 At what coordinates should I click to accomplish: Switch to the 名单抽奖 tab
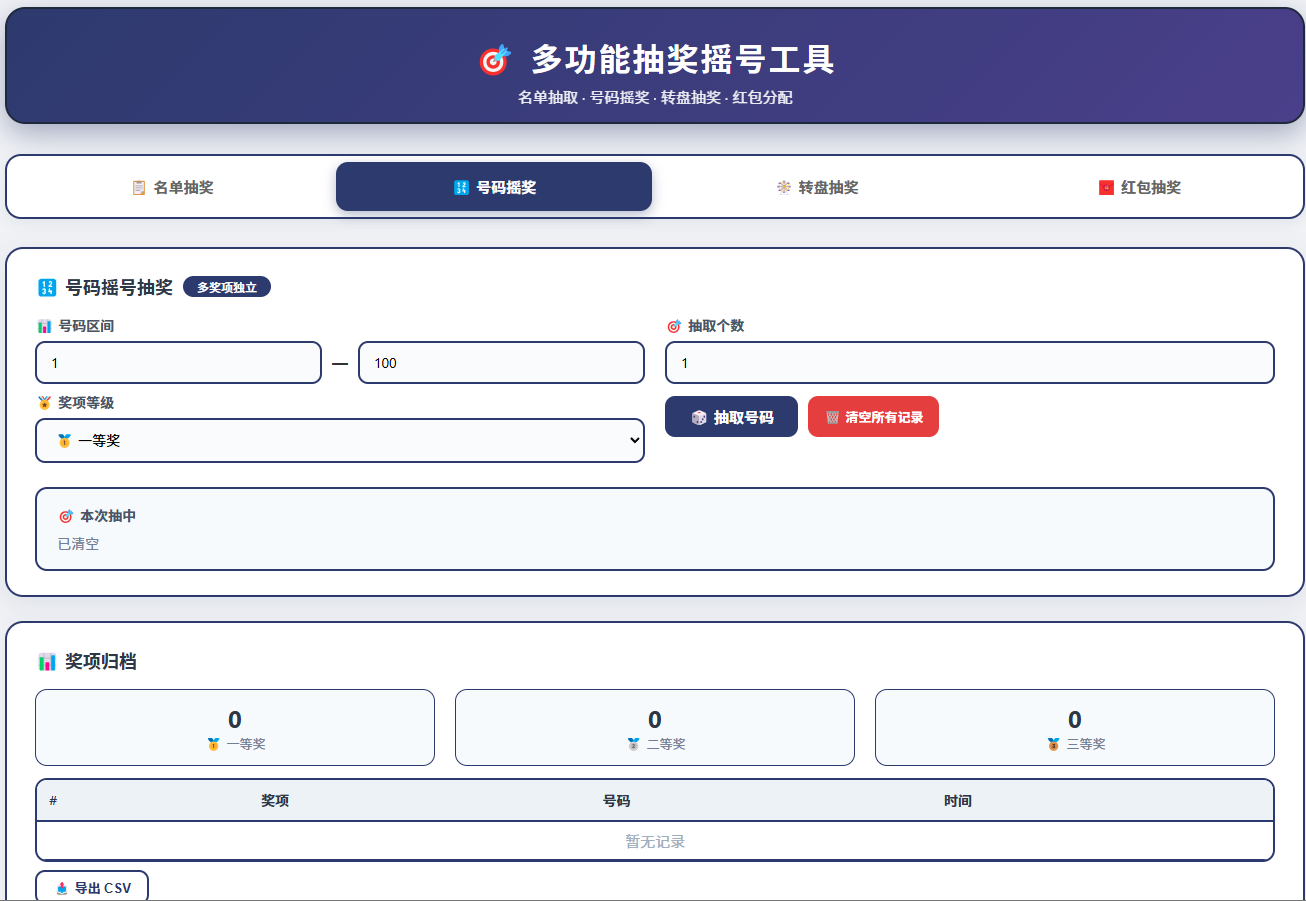pyautogui.click(x=173, y=187)
